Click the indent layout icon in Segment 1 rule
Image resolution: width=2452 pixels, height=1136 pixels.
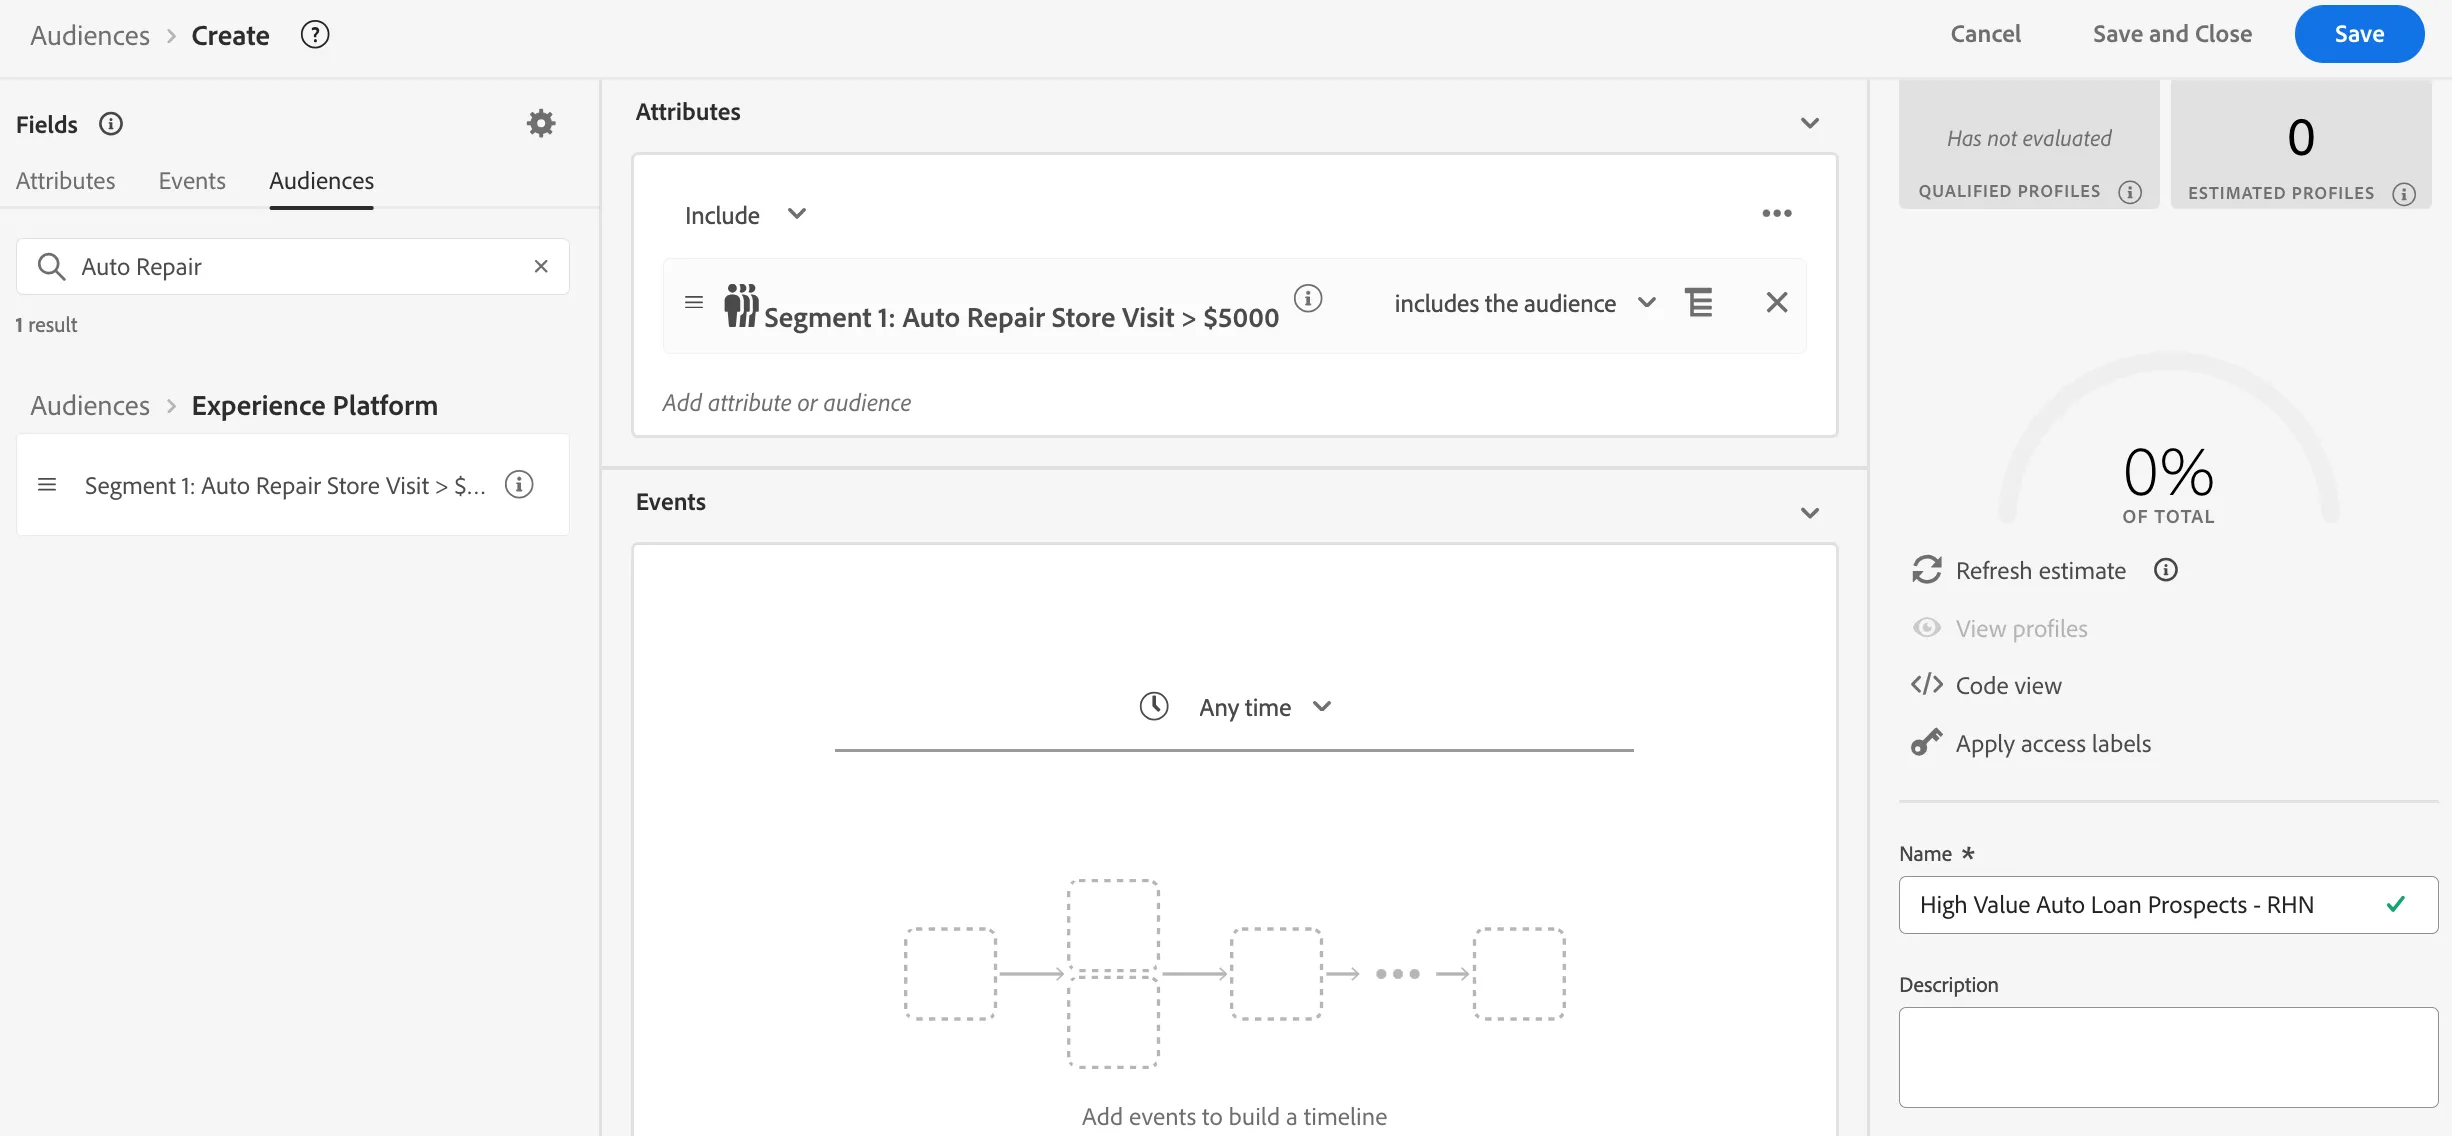(1699, 302)
